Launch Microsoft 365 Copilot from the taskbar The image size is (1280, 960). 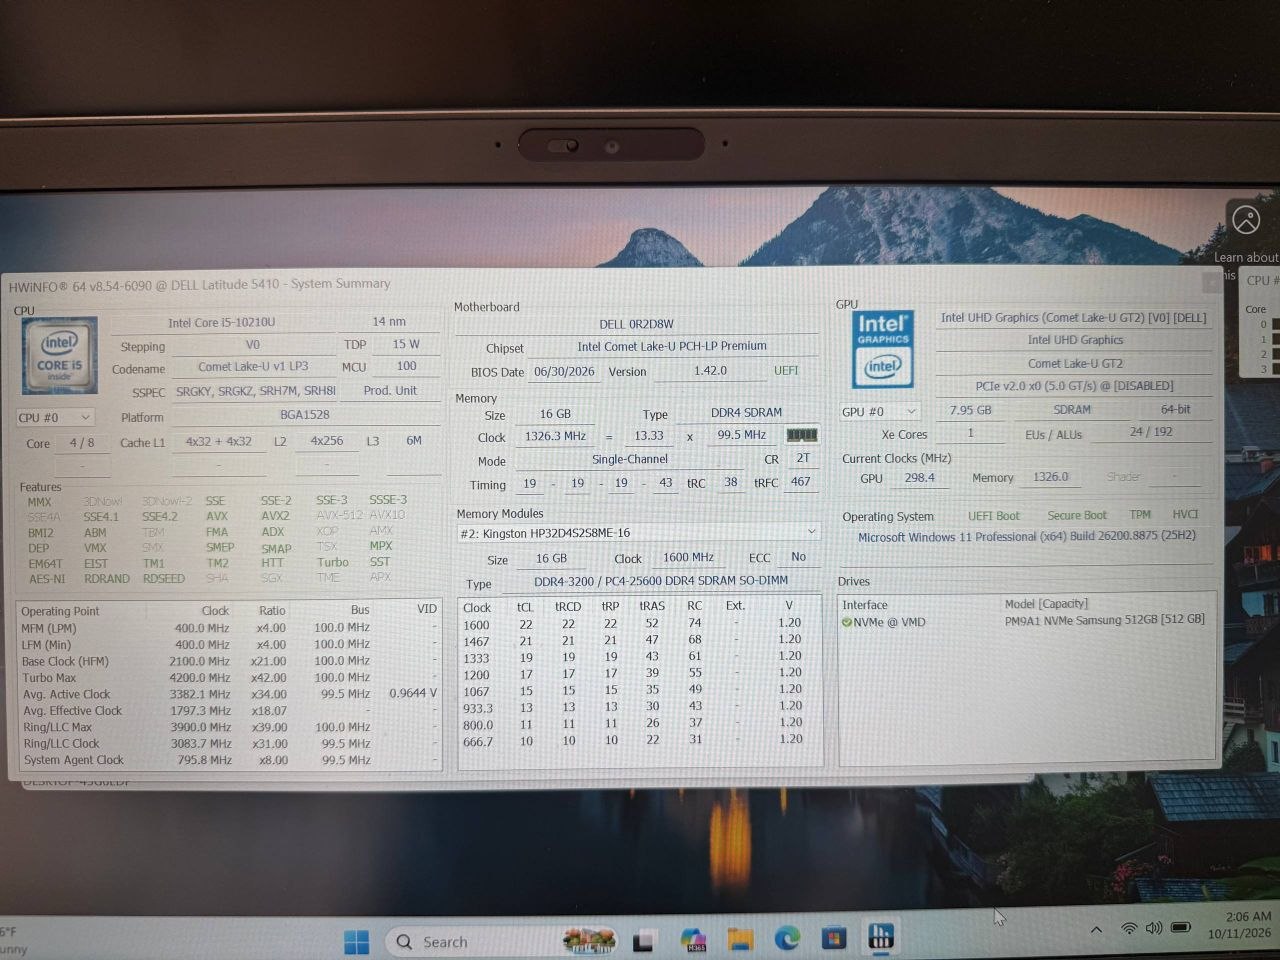coord(693,940)
